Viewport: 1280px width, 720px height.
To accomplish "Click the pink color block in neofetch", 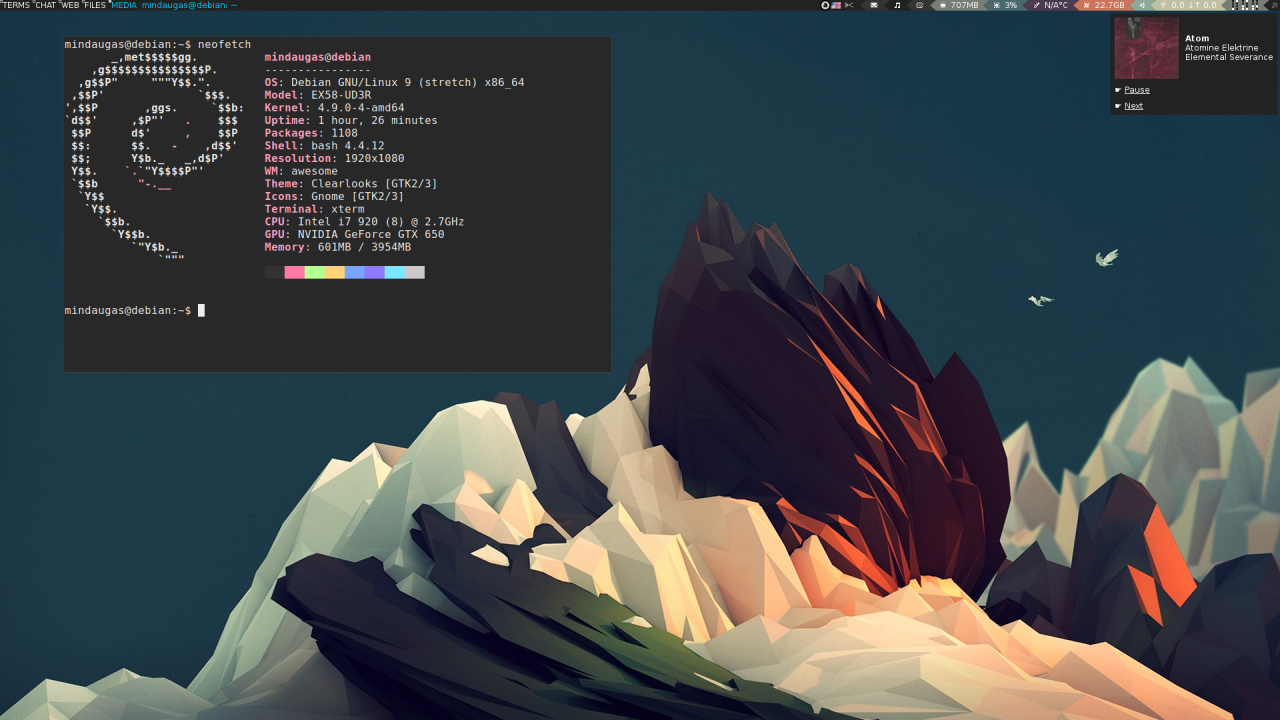I will click(294, 272).
